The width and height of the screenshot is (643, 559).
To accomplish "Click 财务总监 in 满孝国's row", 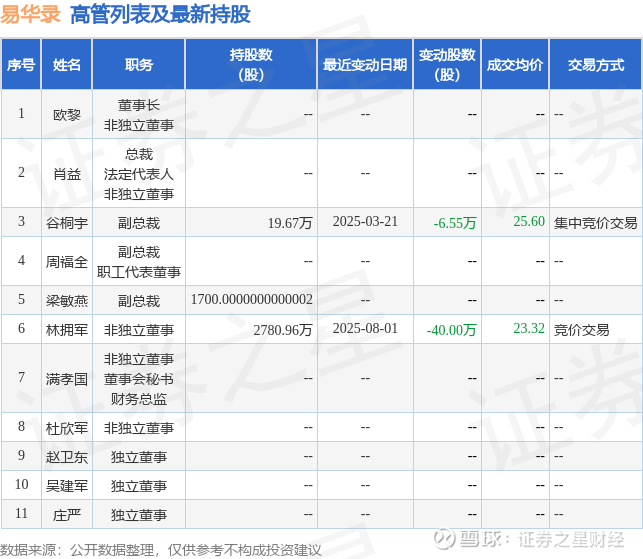I will [x=139, y=399].
